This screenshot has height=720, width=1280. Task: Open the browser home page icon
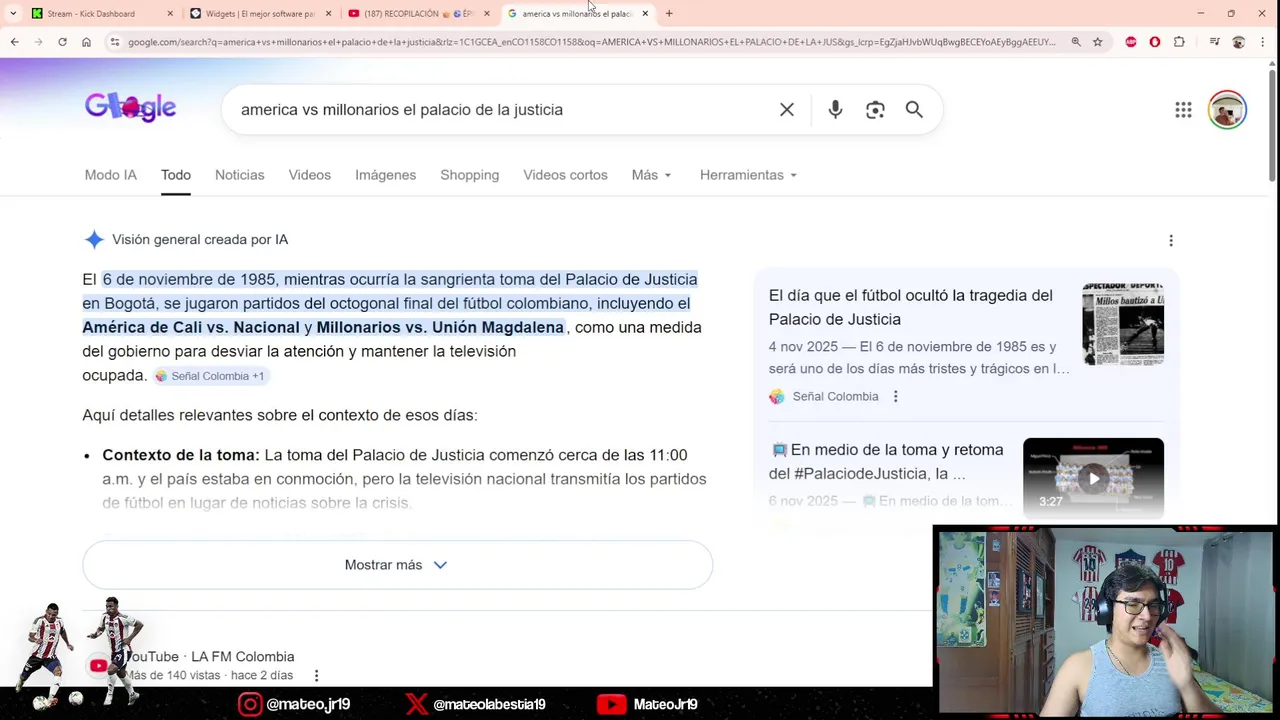86,42
